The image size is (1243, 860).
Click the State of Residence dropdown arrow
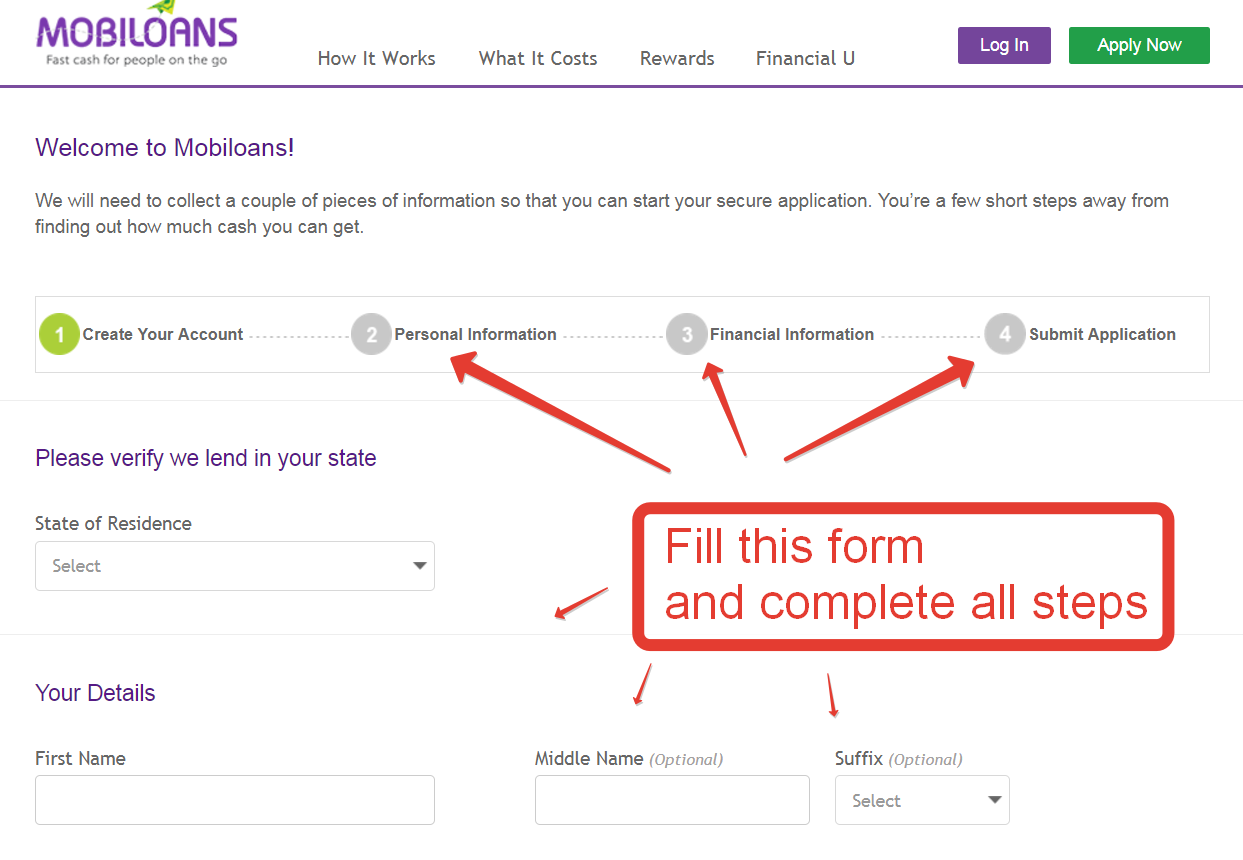(x=420, y=566)
